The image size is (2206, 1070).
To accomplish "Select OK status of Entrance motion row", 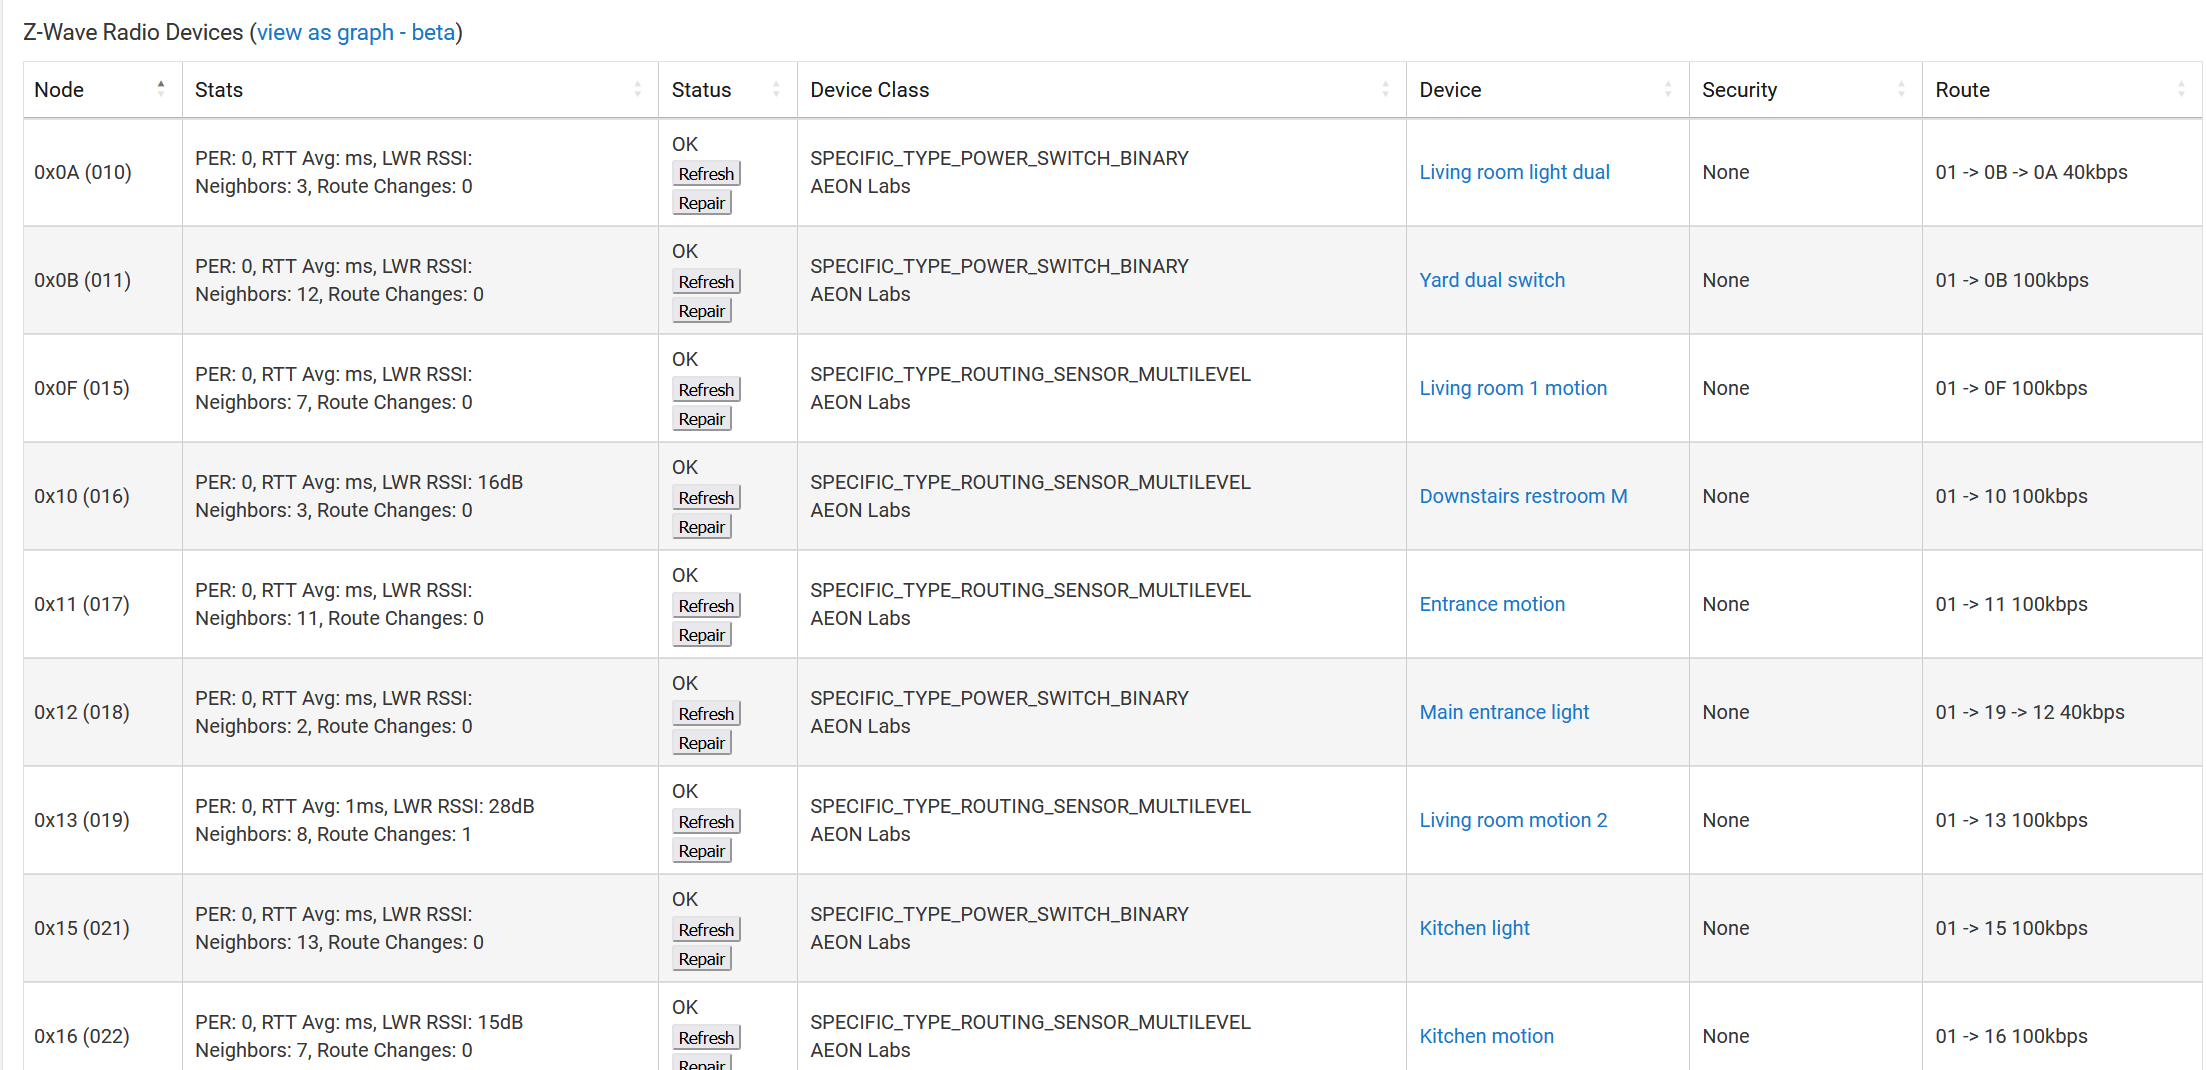I will click(x=685, y=575).
